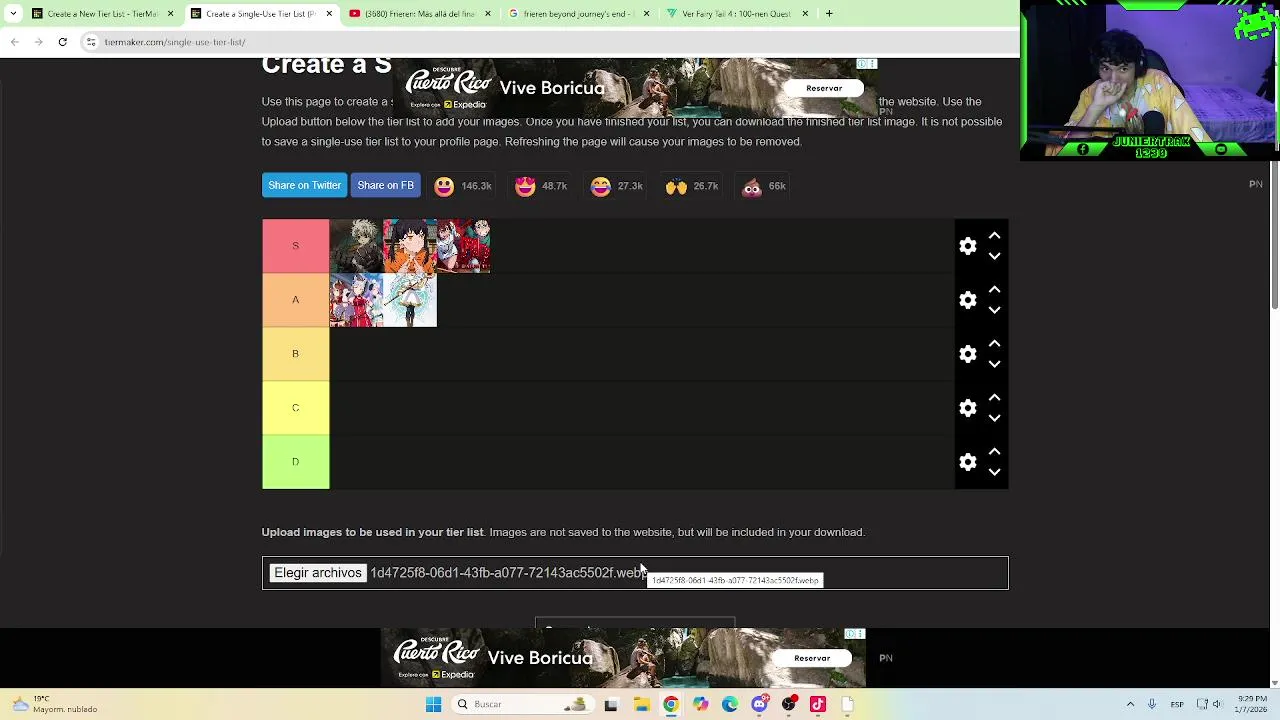Screen dimensions: 1280x720
Task: Open OBS Studio from taskbar
Action: (x=789, y=704)
